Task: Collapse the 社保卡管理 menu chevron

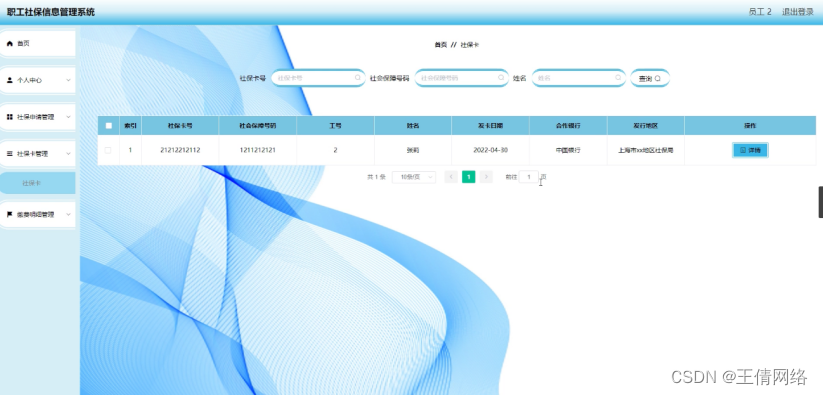Action: coord(68,154)
